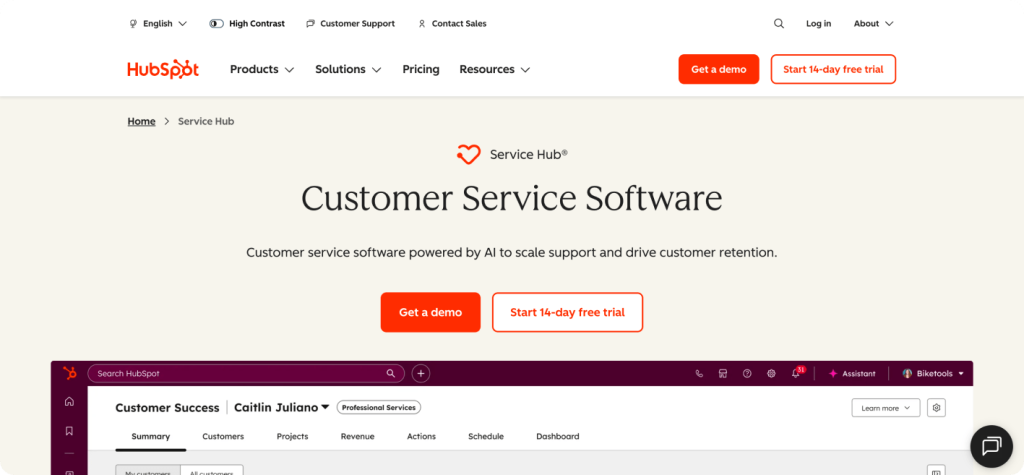
Task: Click the HubSpot sprocket icon in app
Action: [x=69, y=373]
